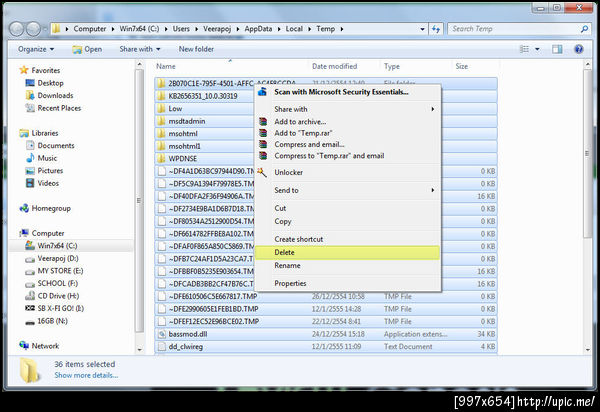
Task: Click the 16GB (N:) drive icon
Action: (30, 323)
